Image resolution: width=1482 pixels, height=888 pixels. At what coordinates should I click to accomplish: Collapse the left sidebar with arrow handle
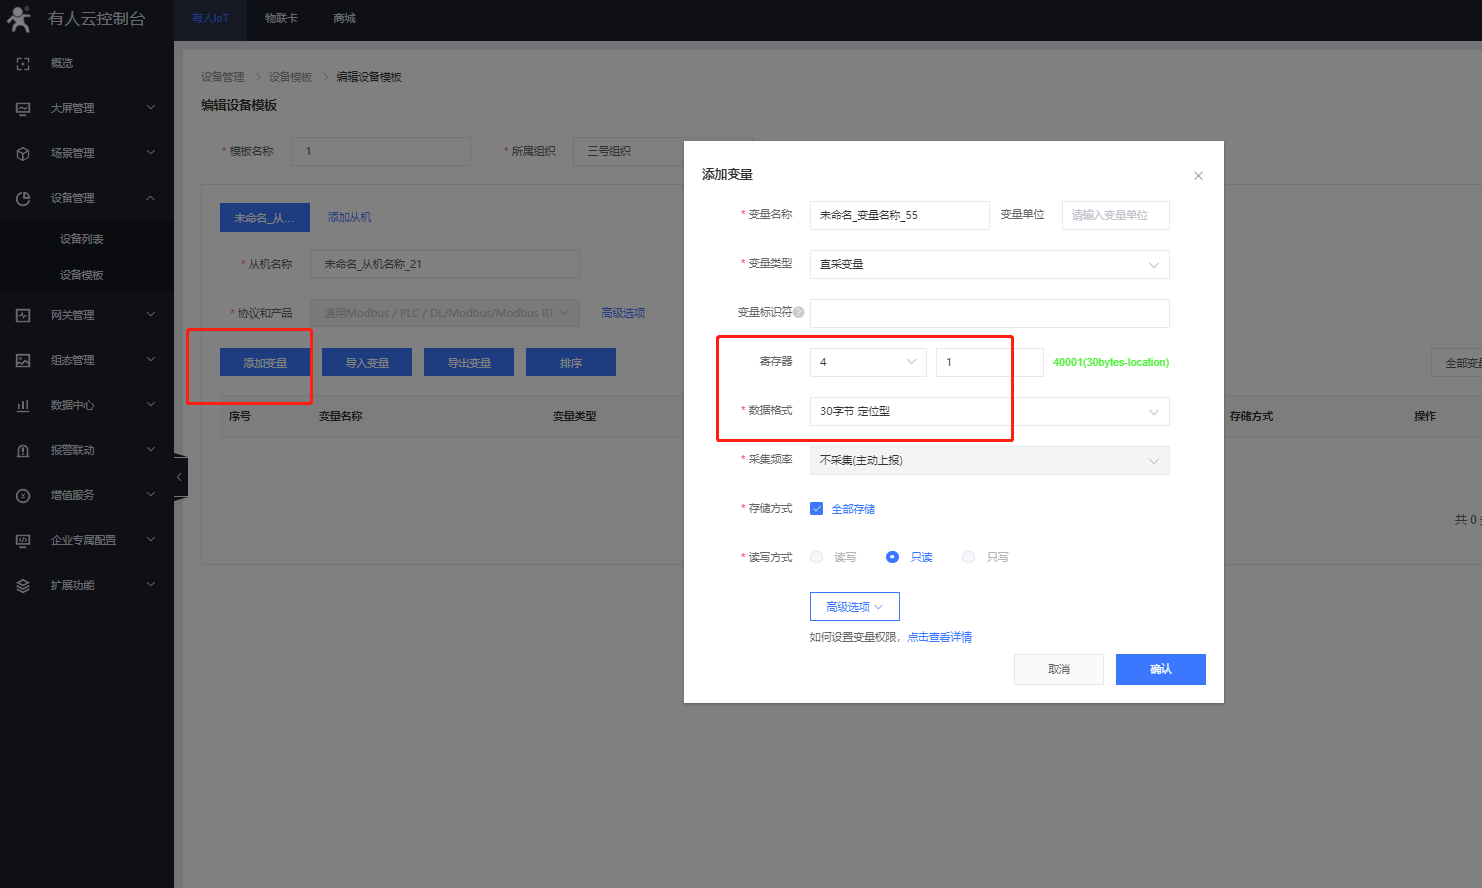179,477
